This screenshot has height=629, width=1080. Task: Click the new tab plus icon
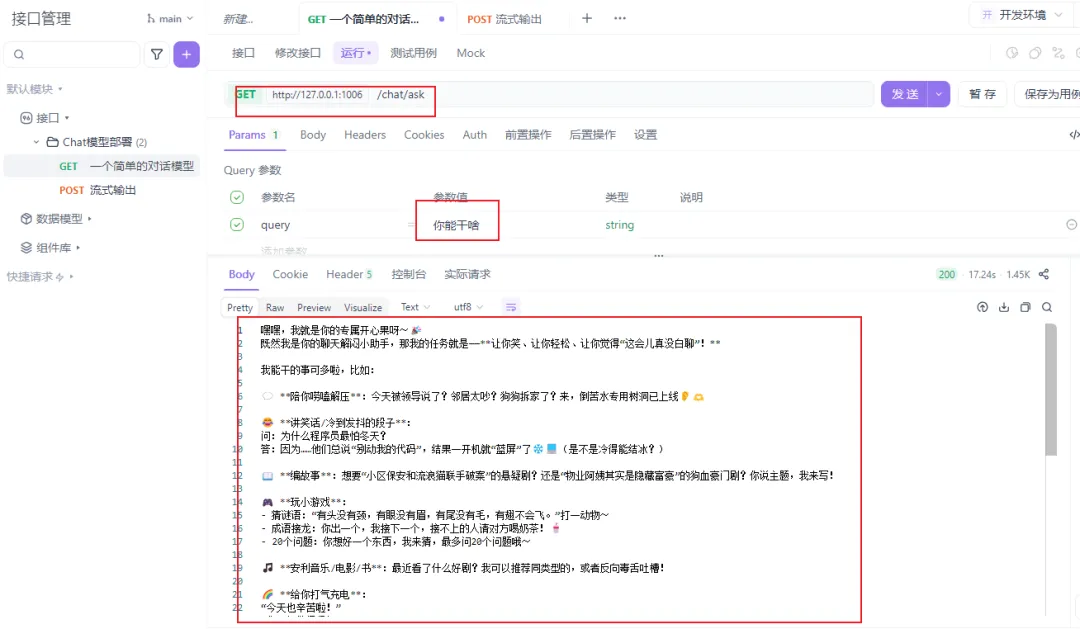click(x=587, y=19)
